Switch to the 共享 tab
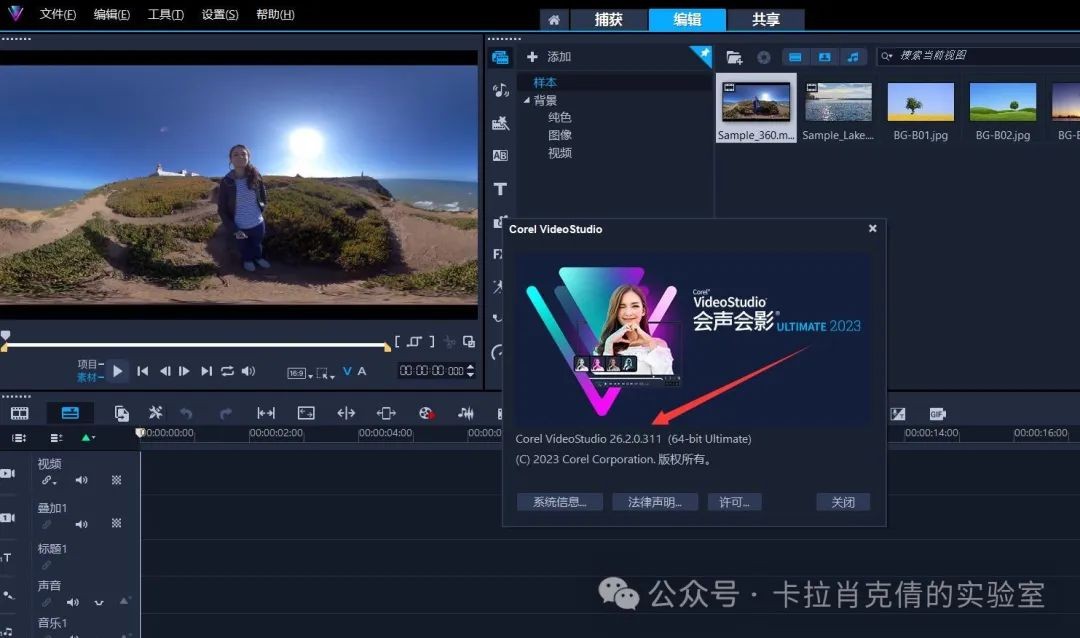 pos(766,19)
